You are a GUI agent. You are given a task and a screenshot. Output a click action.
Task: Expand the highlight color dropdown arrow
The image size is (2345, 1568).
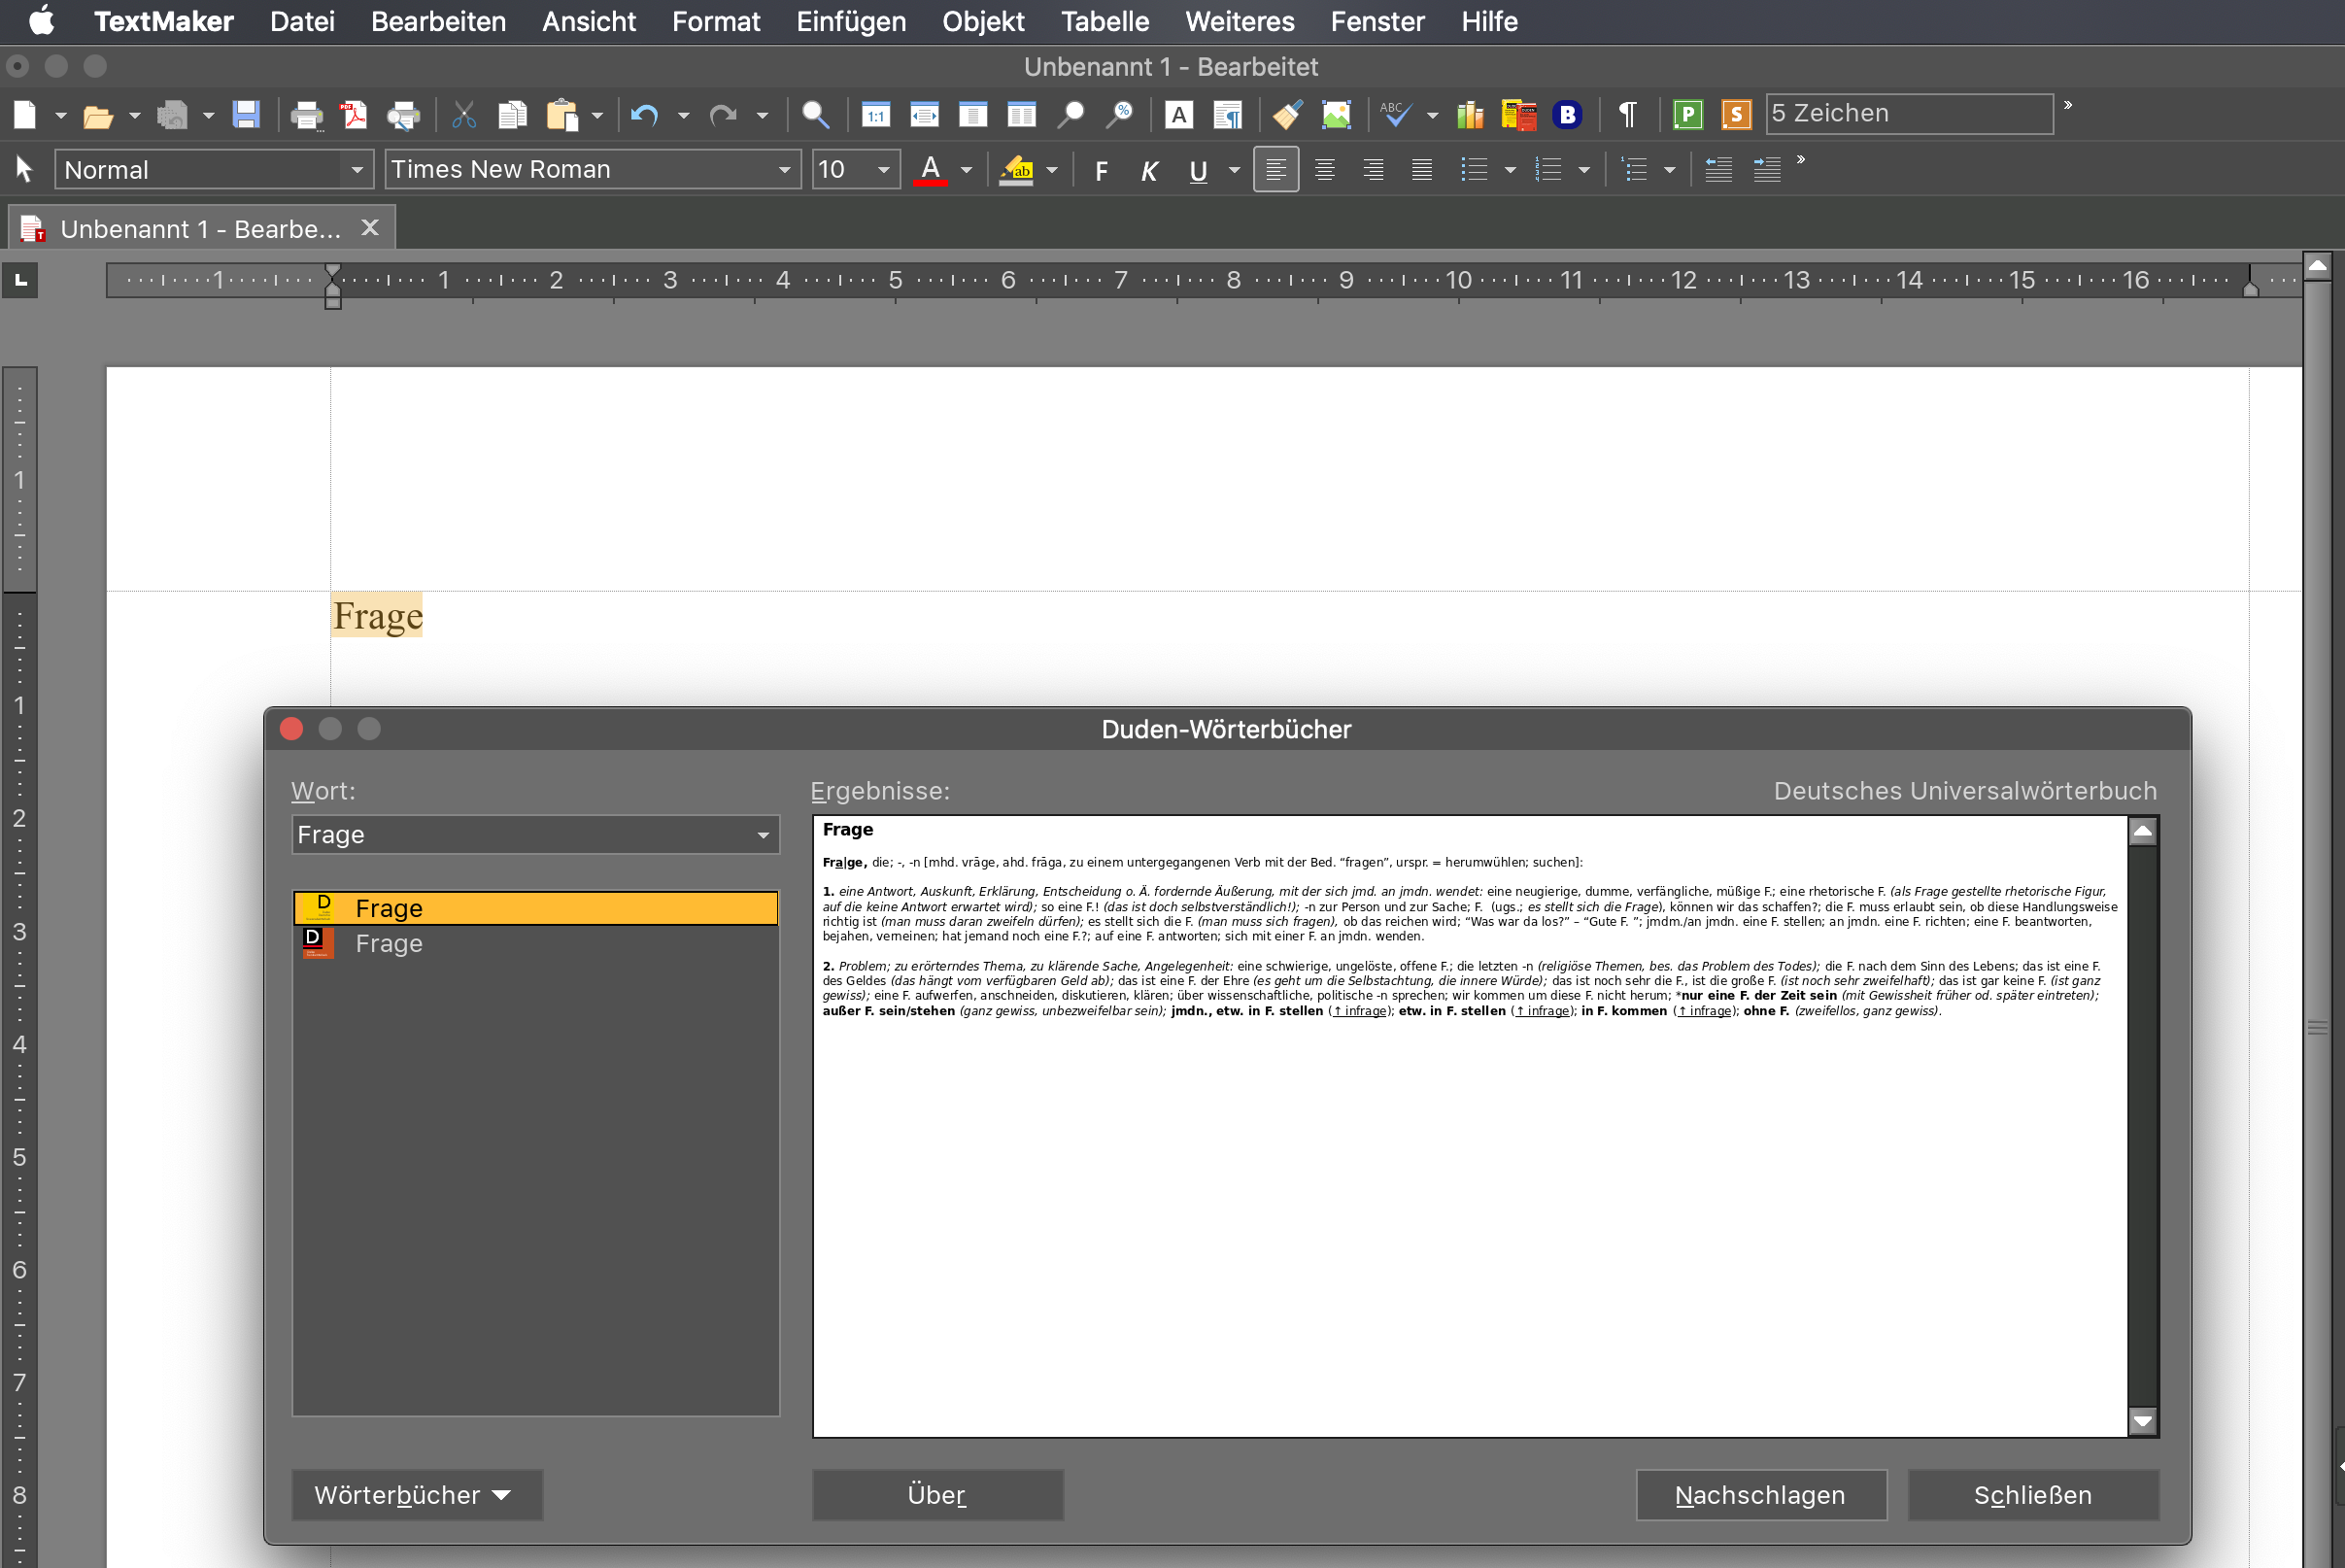click(1052, 171)
